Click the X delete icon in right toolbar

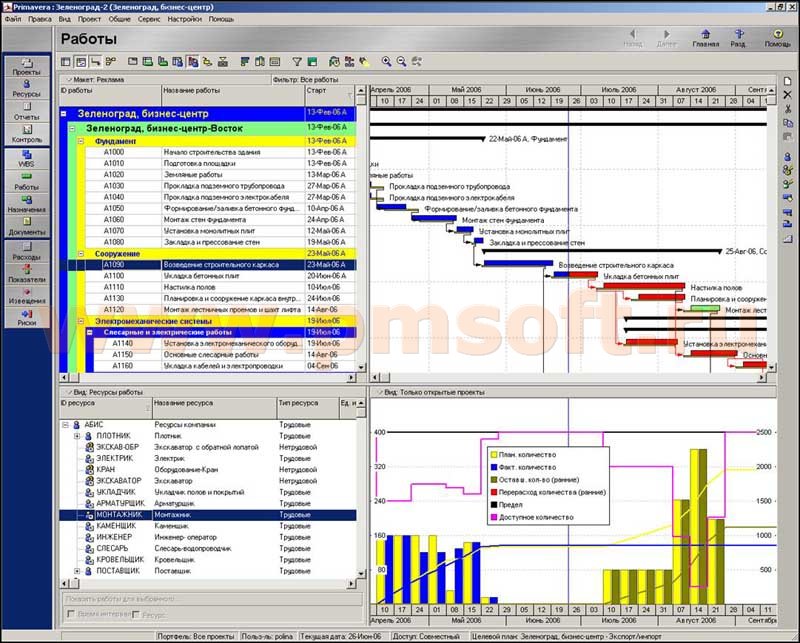click(788, 95)
